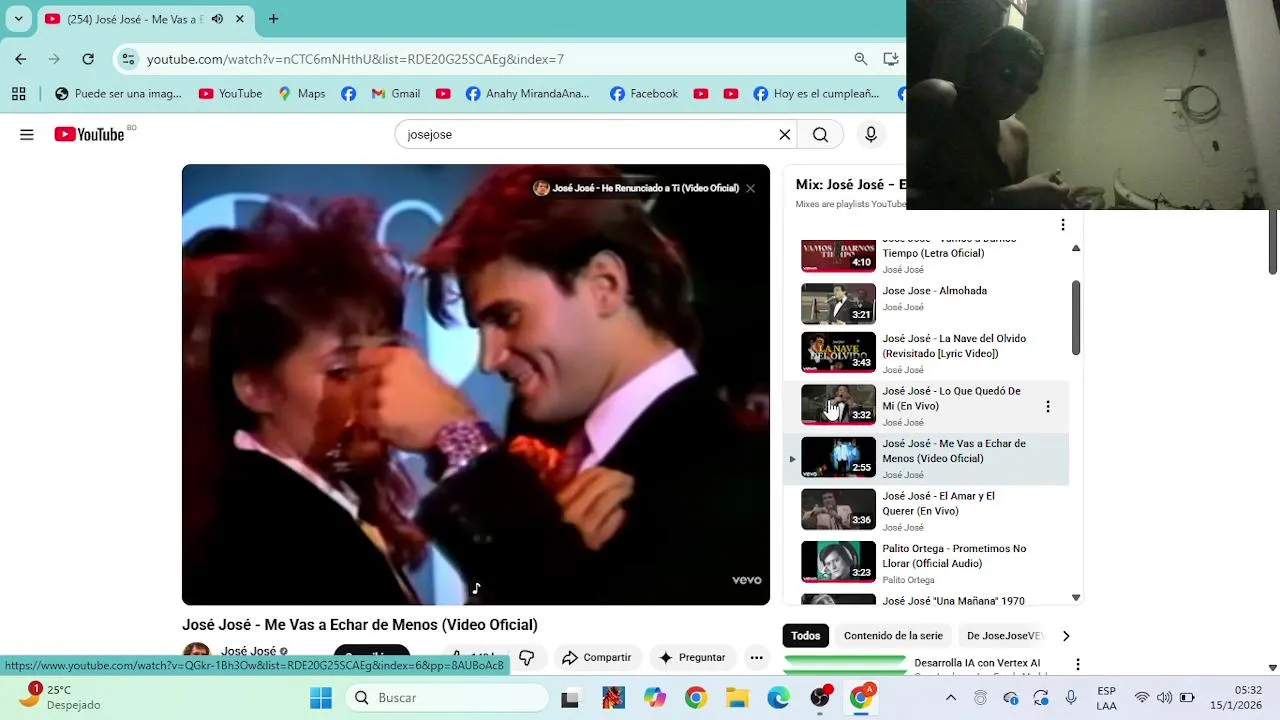Viewport: 1280px width, 720px height.
Task: Open Microsoft Edge from the taskbar
Action: [778, 697]
